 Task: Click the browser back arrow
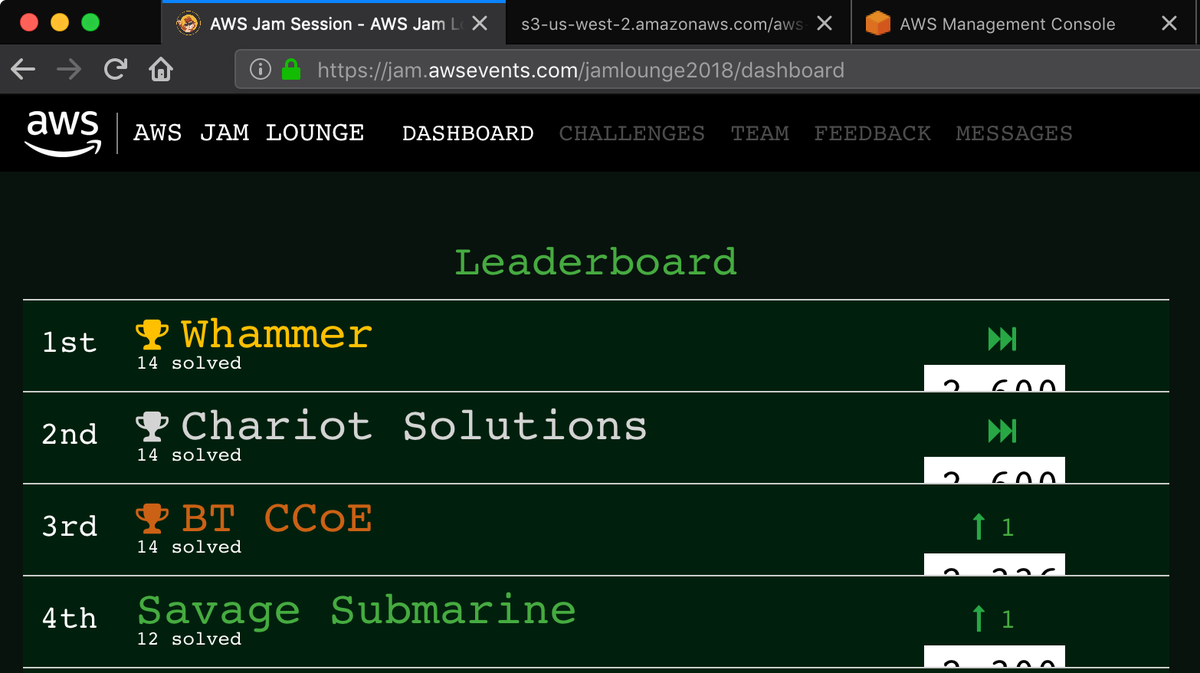[23, 69]
